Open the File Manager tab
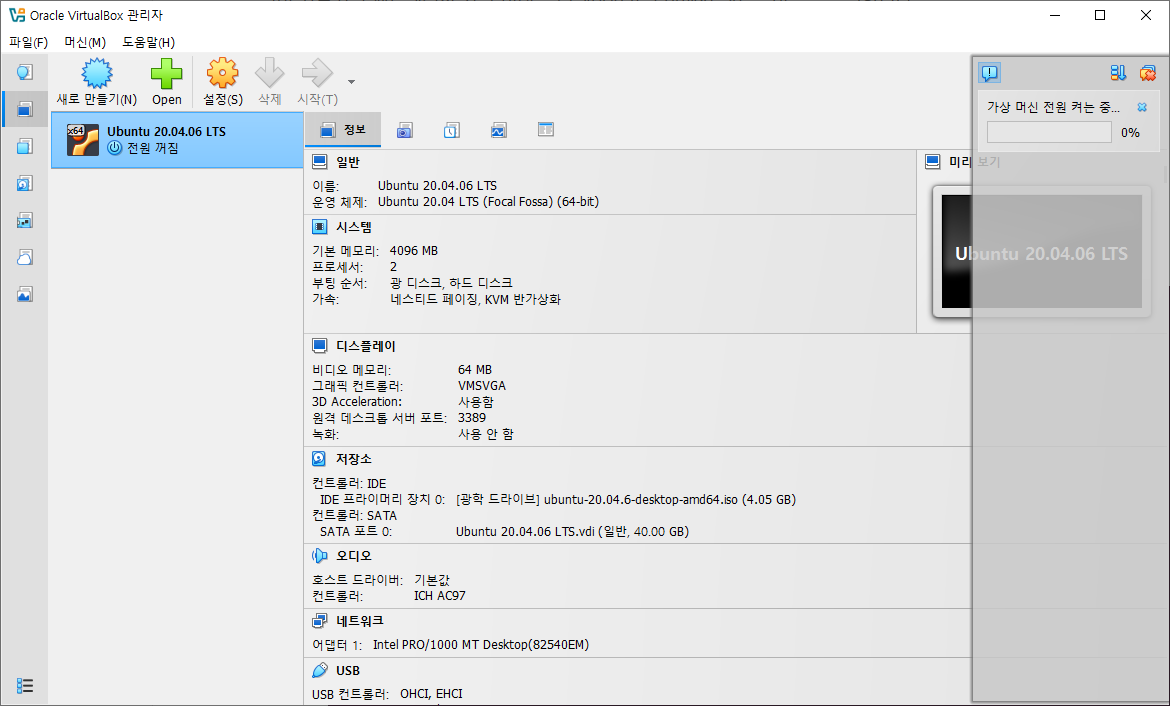This screenshot has width=1170, height=706. [x=545, y=130]
